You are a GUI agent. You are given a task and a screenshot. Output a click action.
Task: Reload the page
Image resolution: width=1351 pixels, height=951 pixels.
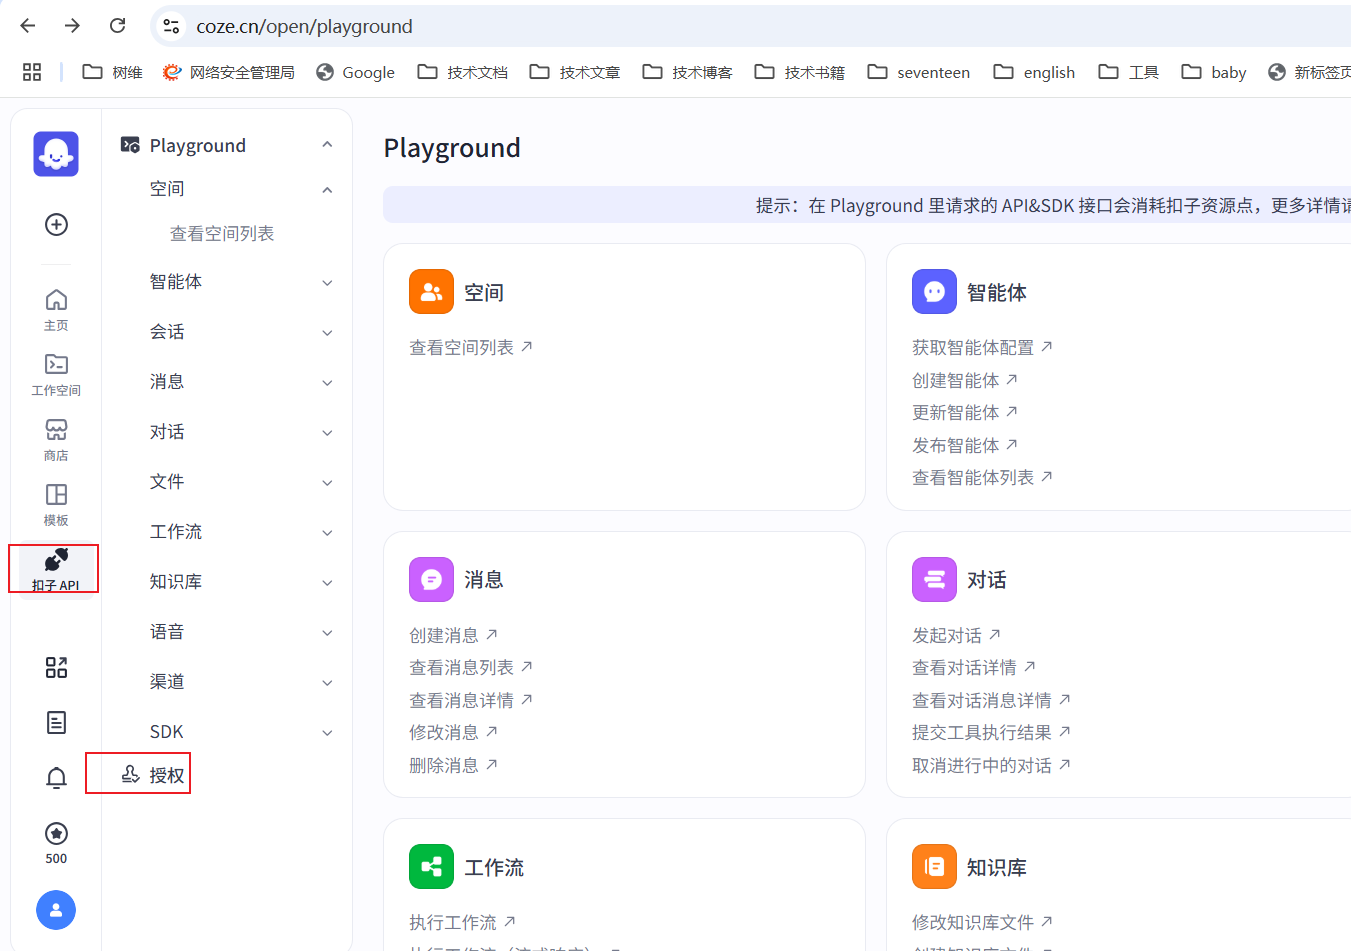tap(117, 26)
